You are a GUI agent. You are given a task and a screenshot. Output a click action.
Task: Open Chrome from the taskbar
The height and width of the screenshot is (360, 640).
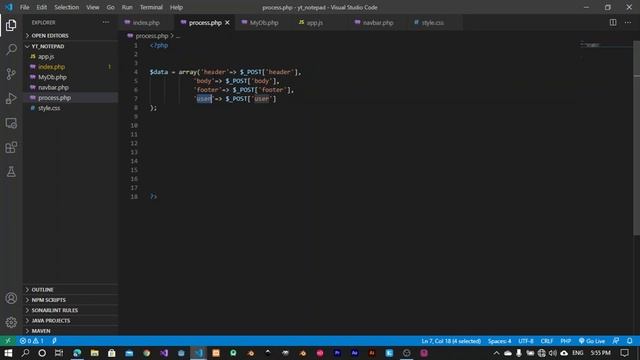[x=147, y=353]
